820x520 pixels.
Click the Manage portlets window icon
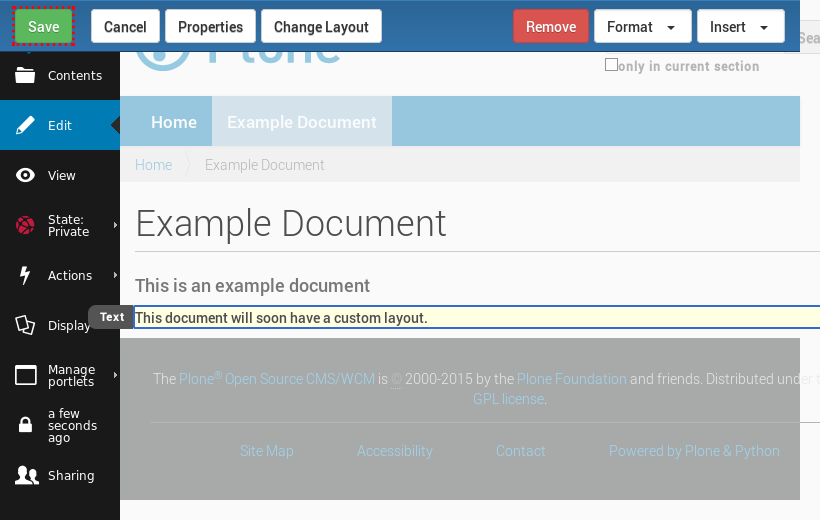pos(25,376)
